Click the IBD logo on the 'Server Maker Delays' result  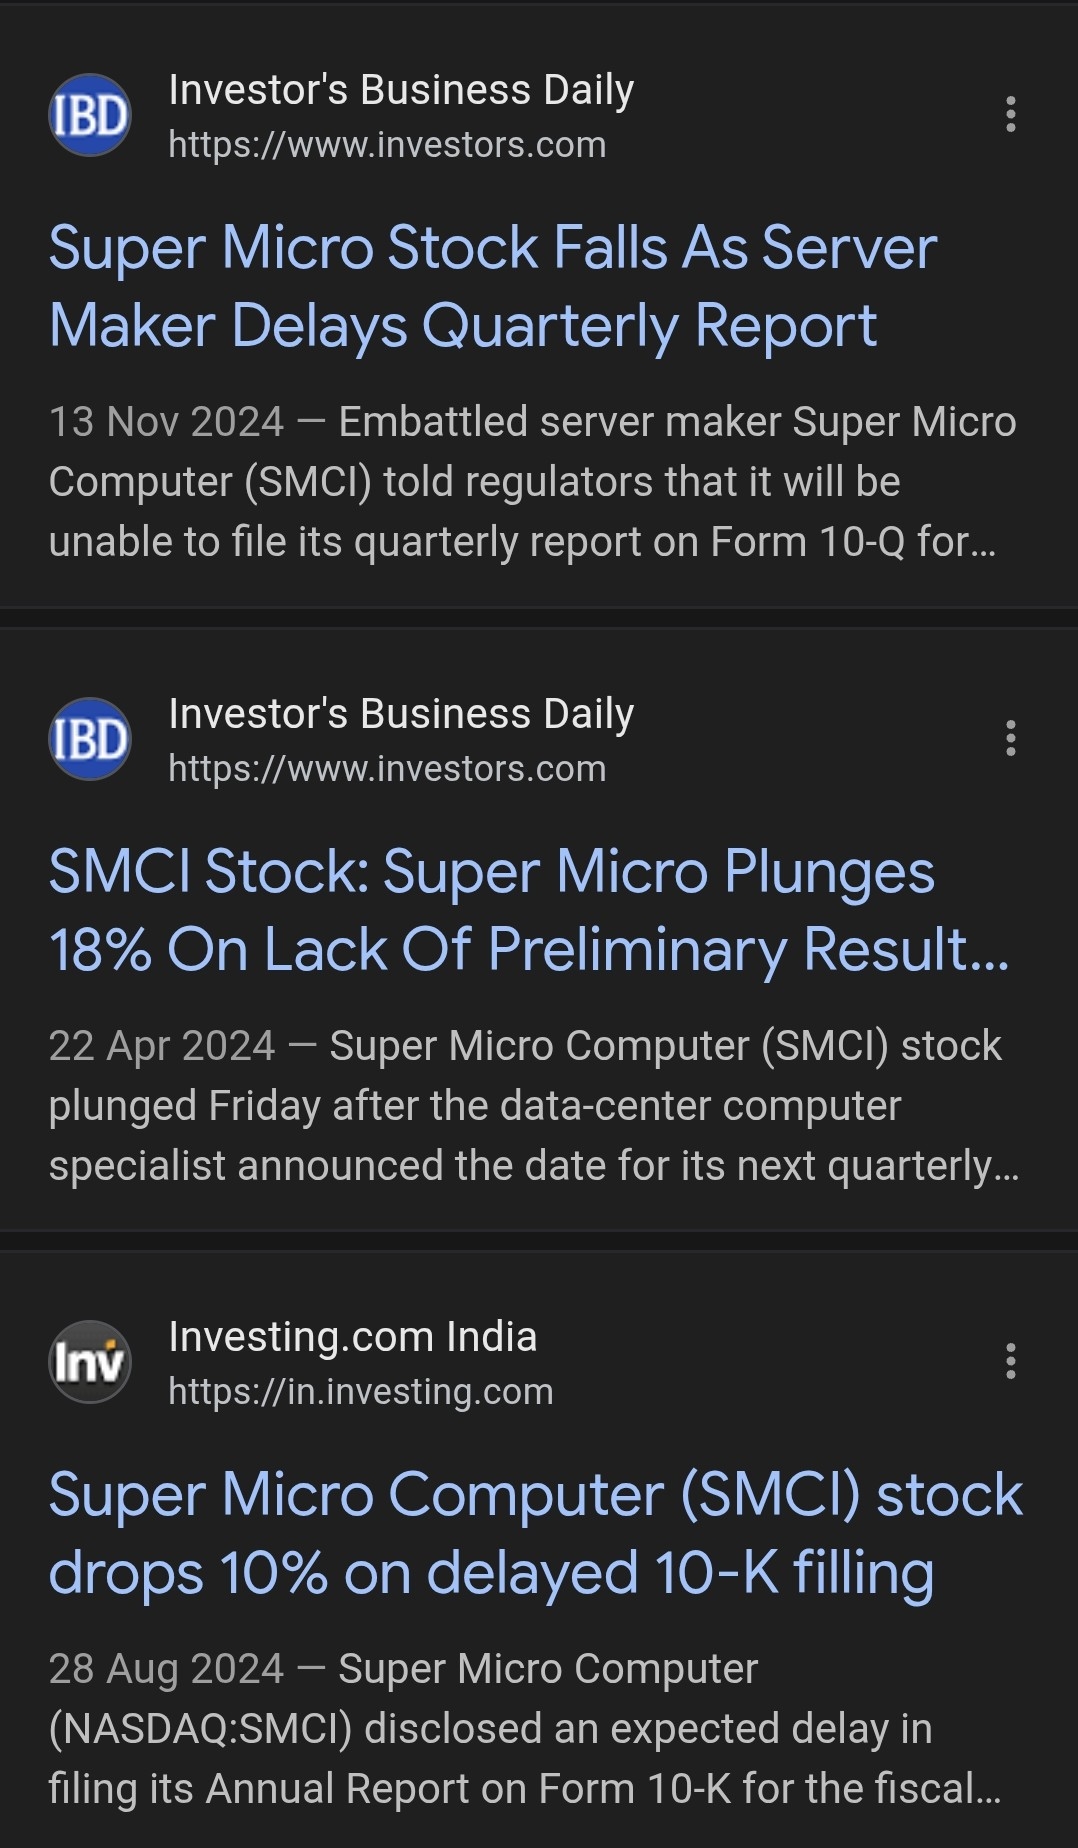[x=90, y=115]
